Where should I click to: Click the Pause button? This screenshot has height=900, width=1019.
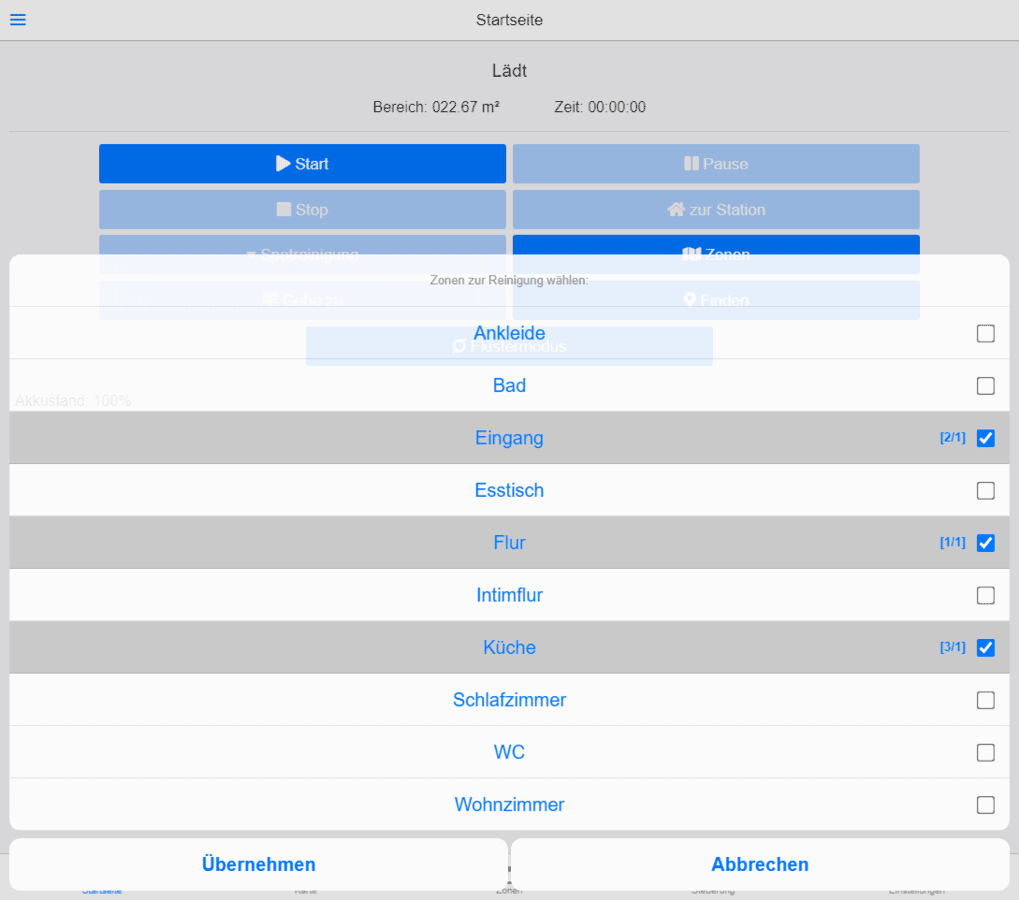click(716, 164)
